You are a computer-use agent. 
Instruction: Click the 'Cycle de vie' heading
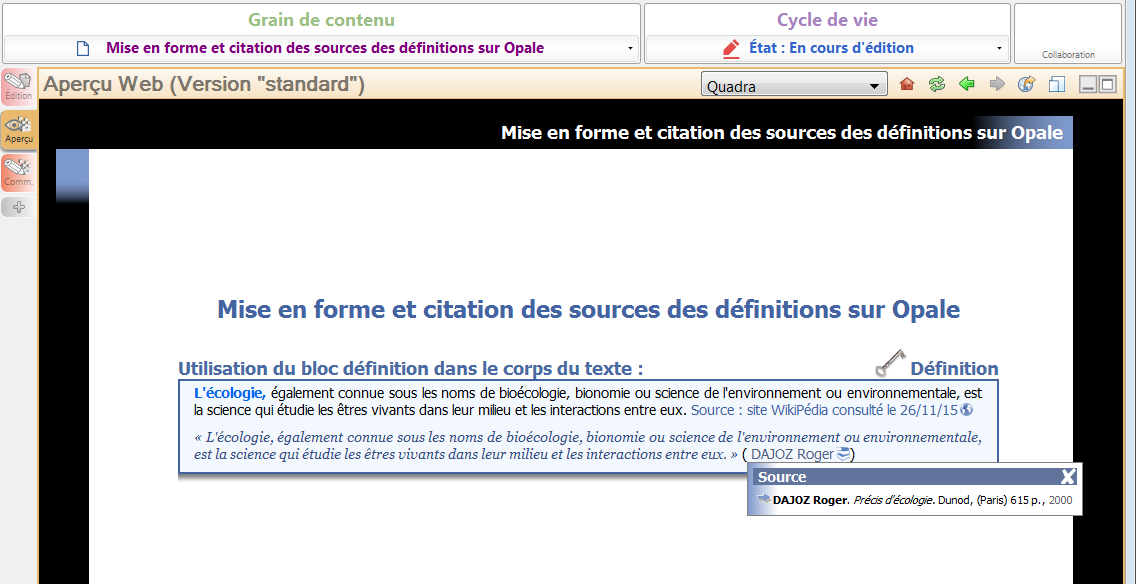point(827,20)
